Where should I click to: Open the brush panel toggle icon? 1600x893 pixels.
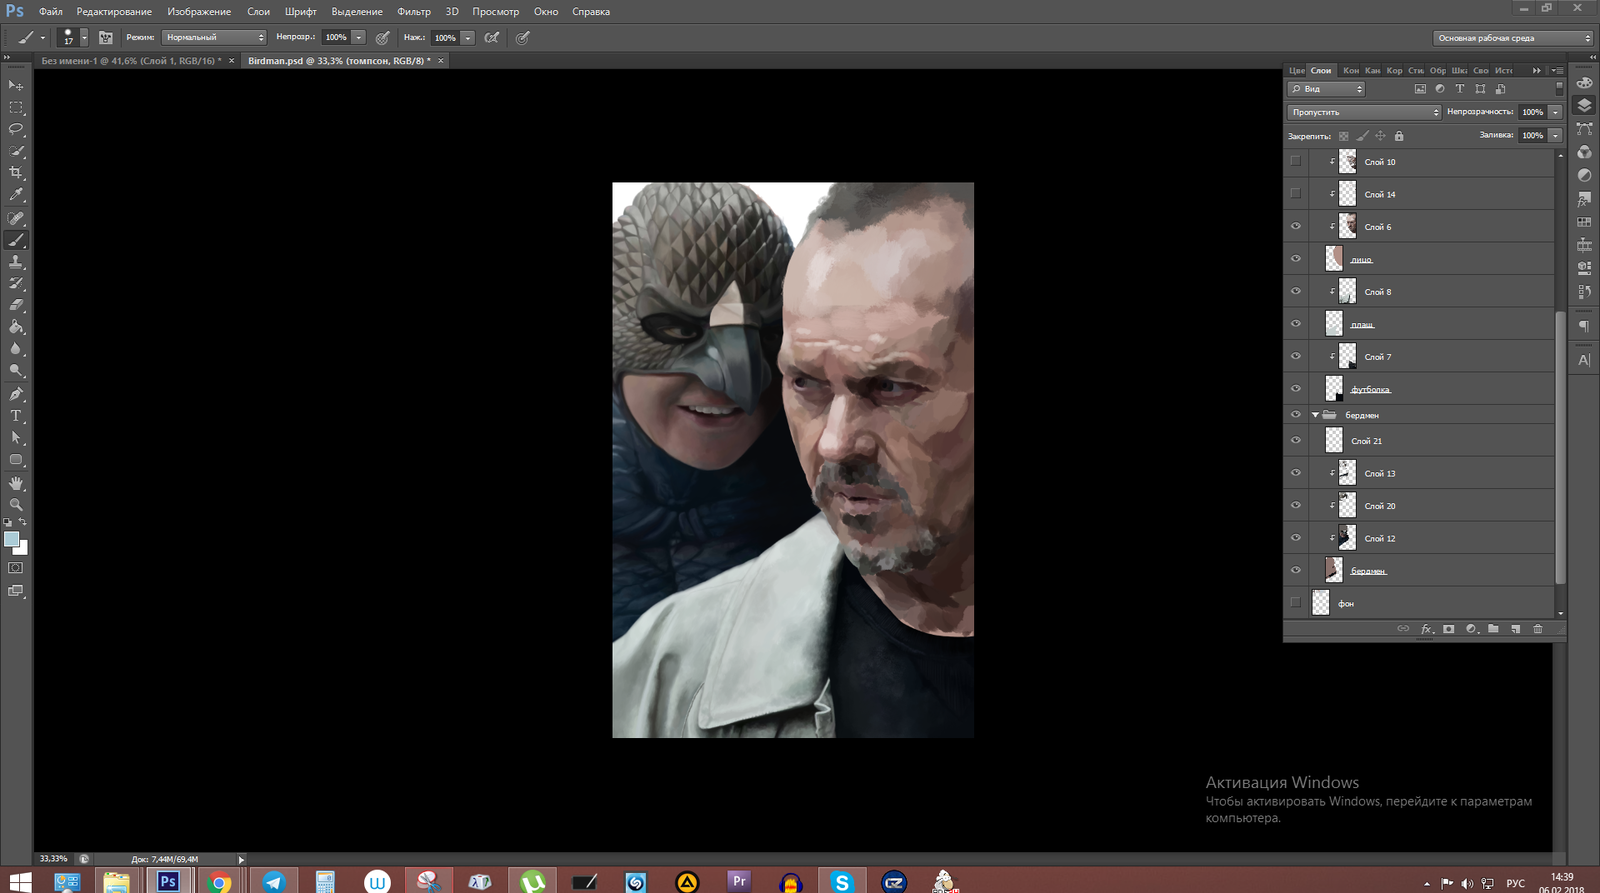click(x=106, y=37)
